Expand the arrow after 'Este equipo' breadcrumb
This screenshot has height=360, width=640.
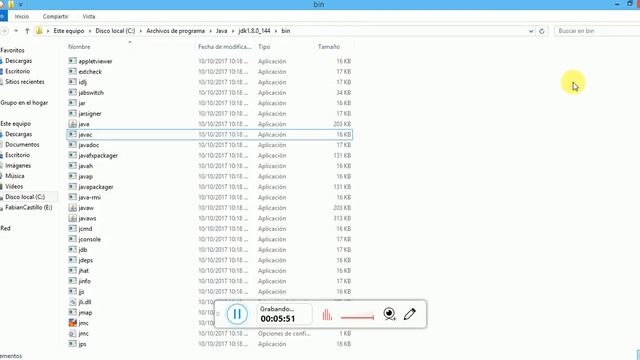(90, 31)
